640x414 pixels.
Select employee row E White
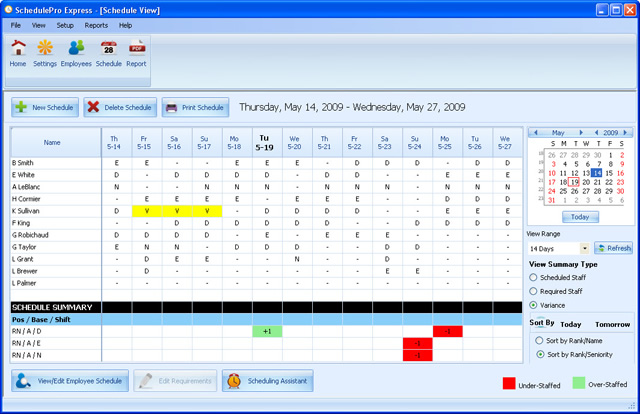point(266,175)
